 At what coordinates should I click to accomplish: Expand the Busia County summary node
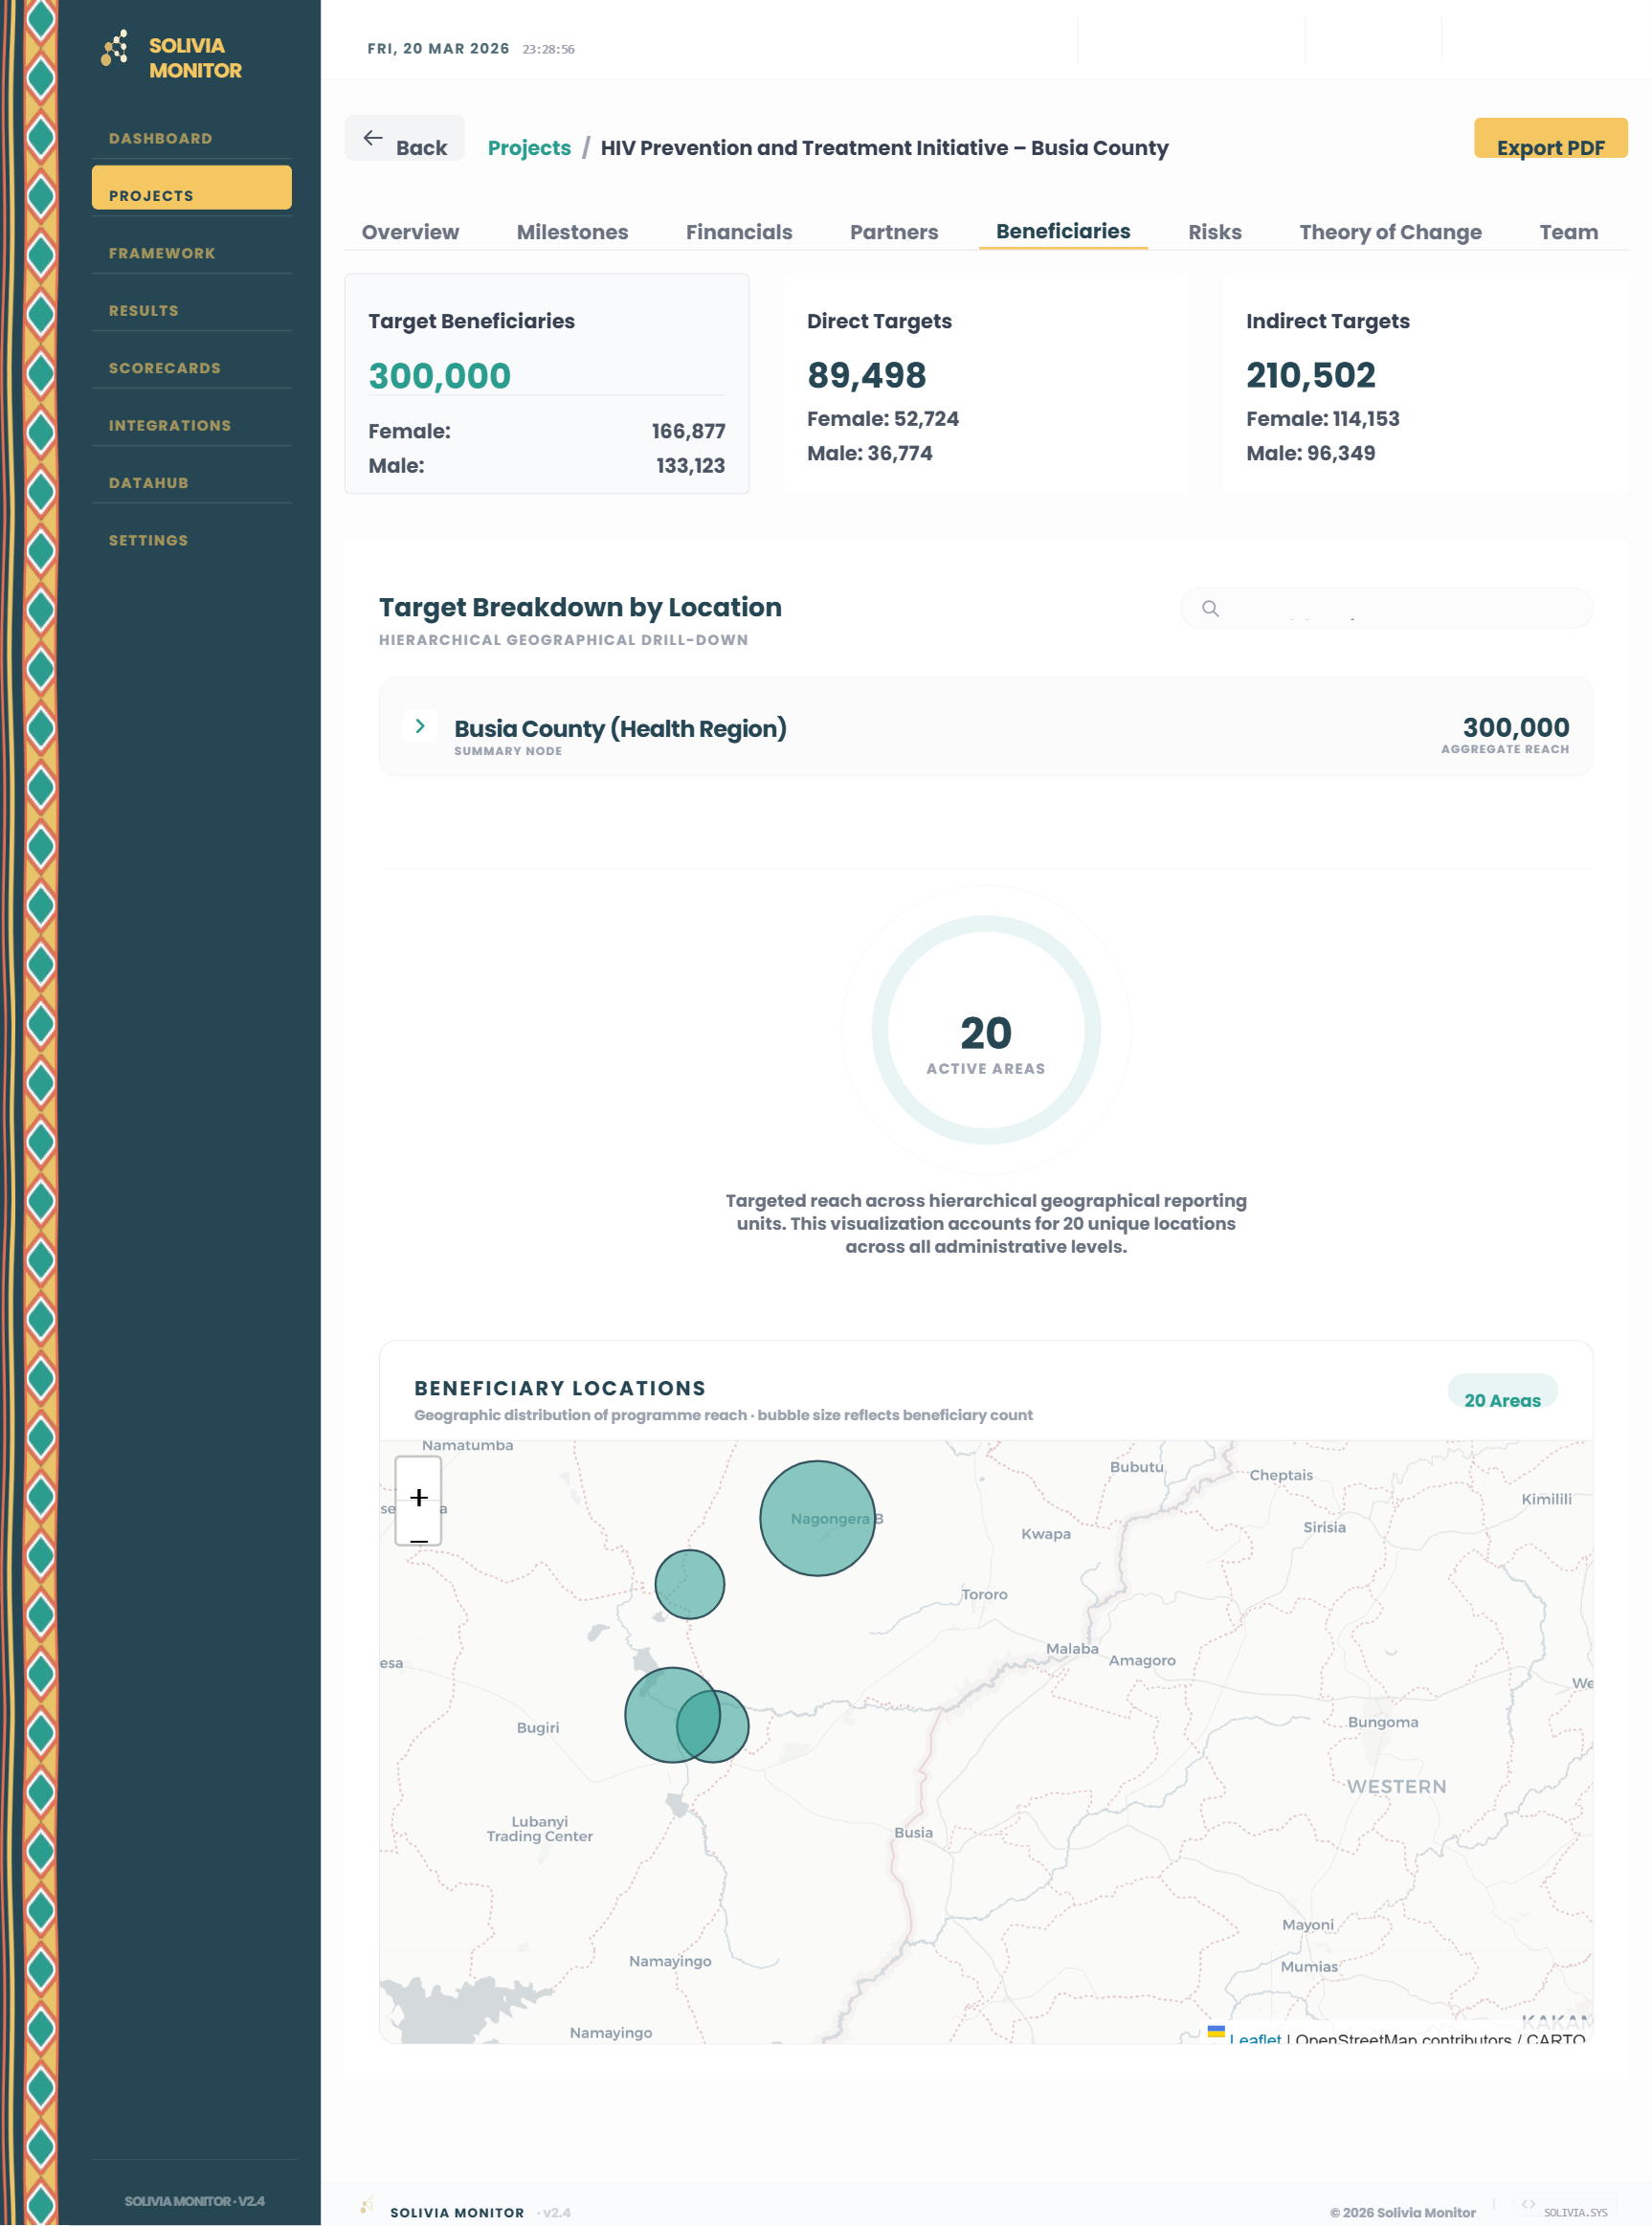(x=420, y=726)
